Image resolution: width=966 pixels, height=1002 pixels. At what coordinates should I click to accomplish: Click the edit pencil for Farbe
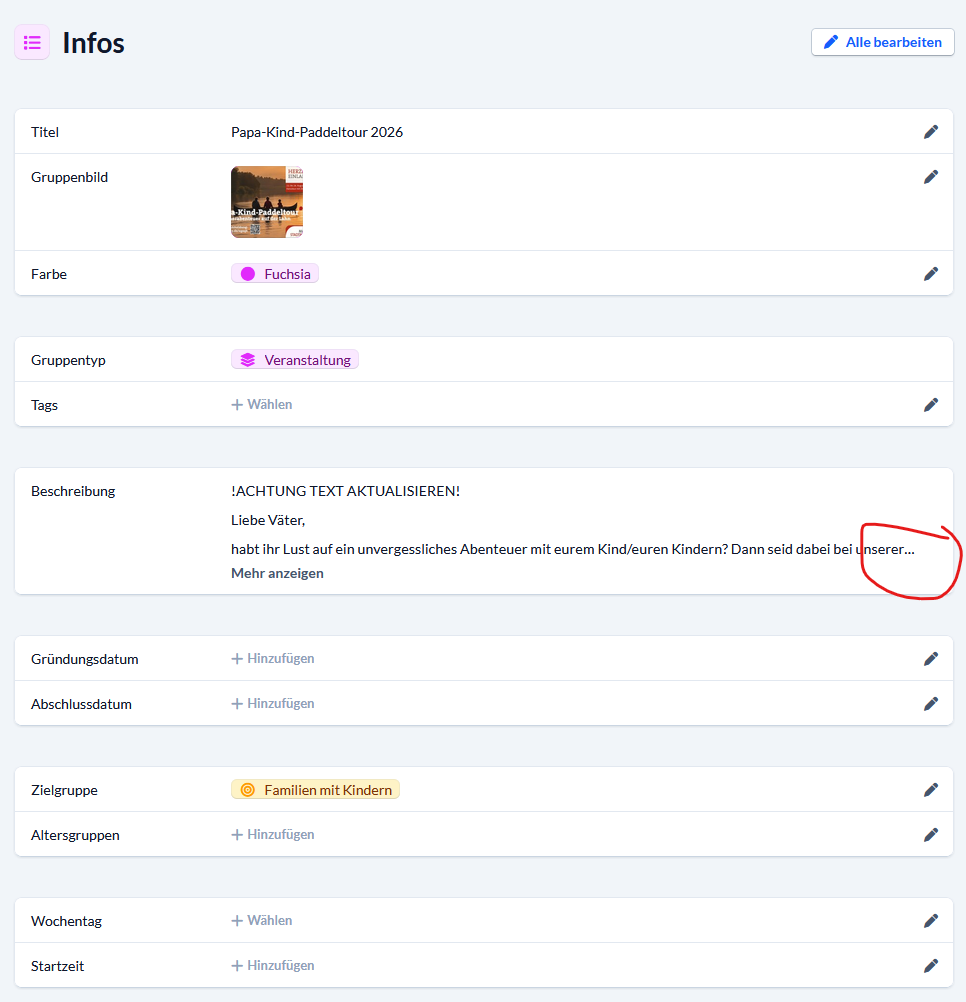pyautogui.click(x=930, y=274)
